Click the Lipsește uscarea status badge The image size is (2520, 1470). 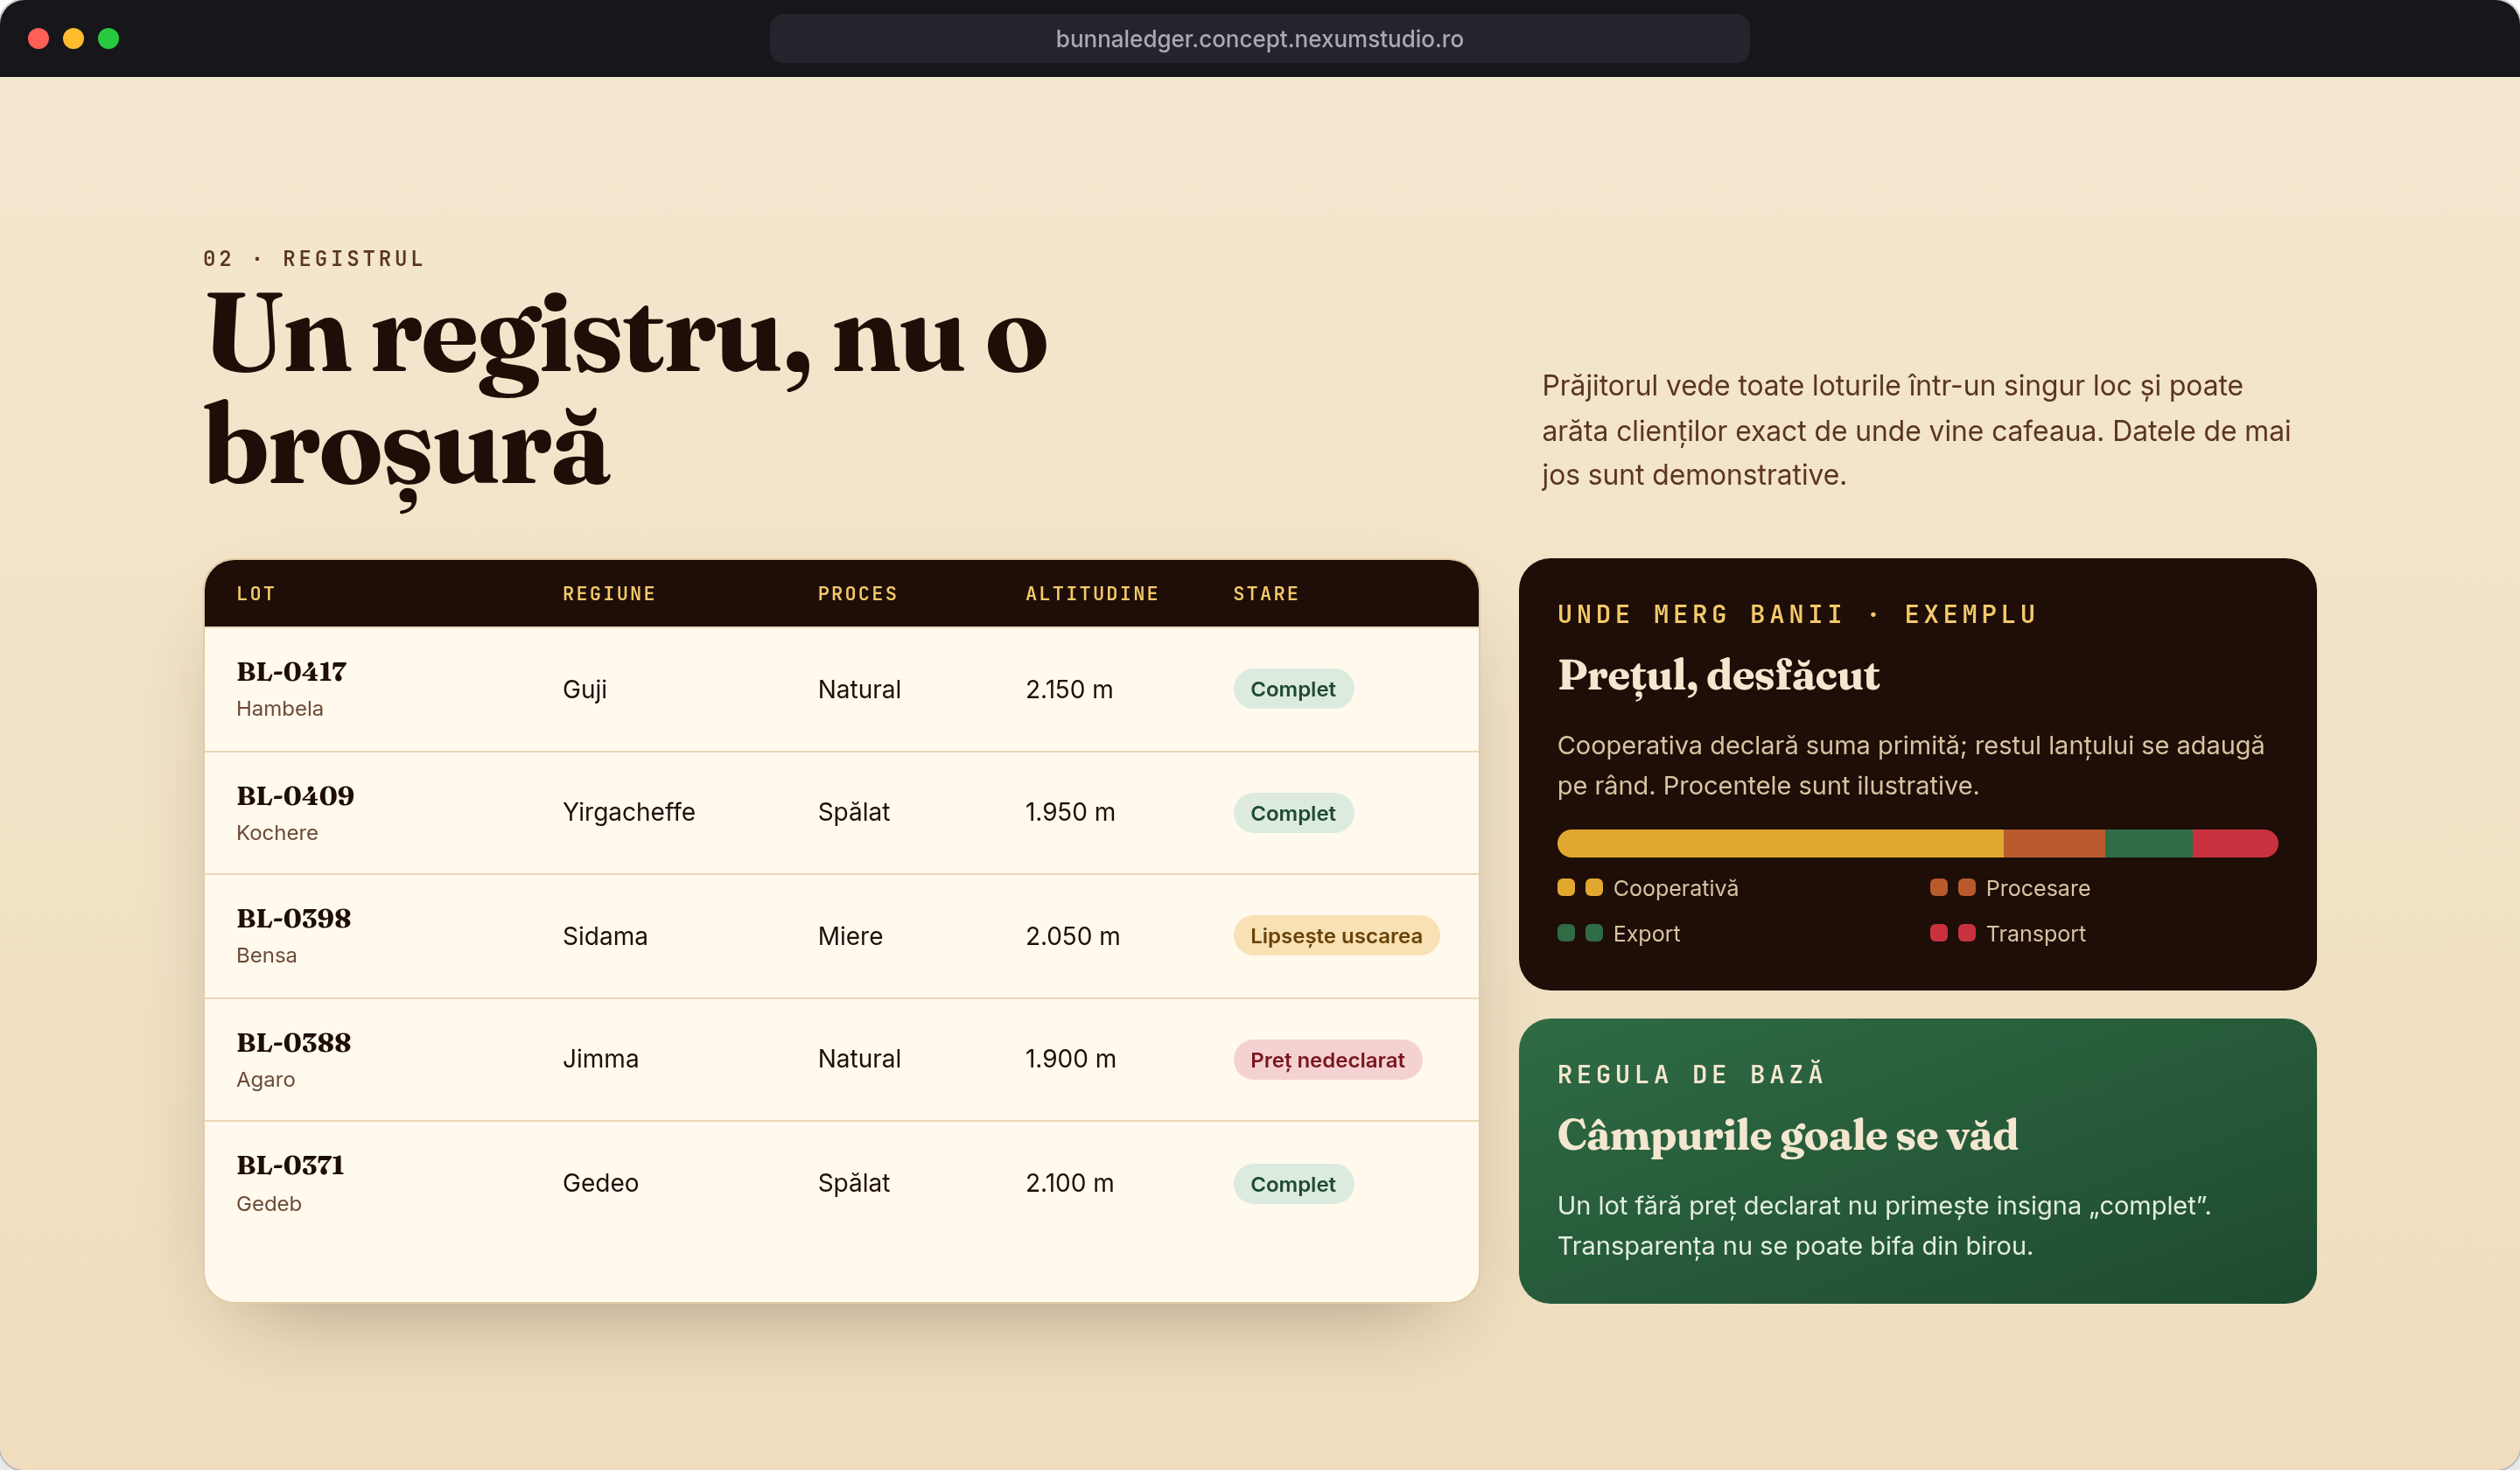1336,936
